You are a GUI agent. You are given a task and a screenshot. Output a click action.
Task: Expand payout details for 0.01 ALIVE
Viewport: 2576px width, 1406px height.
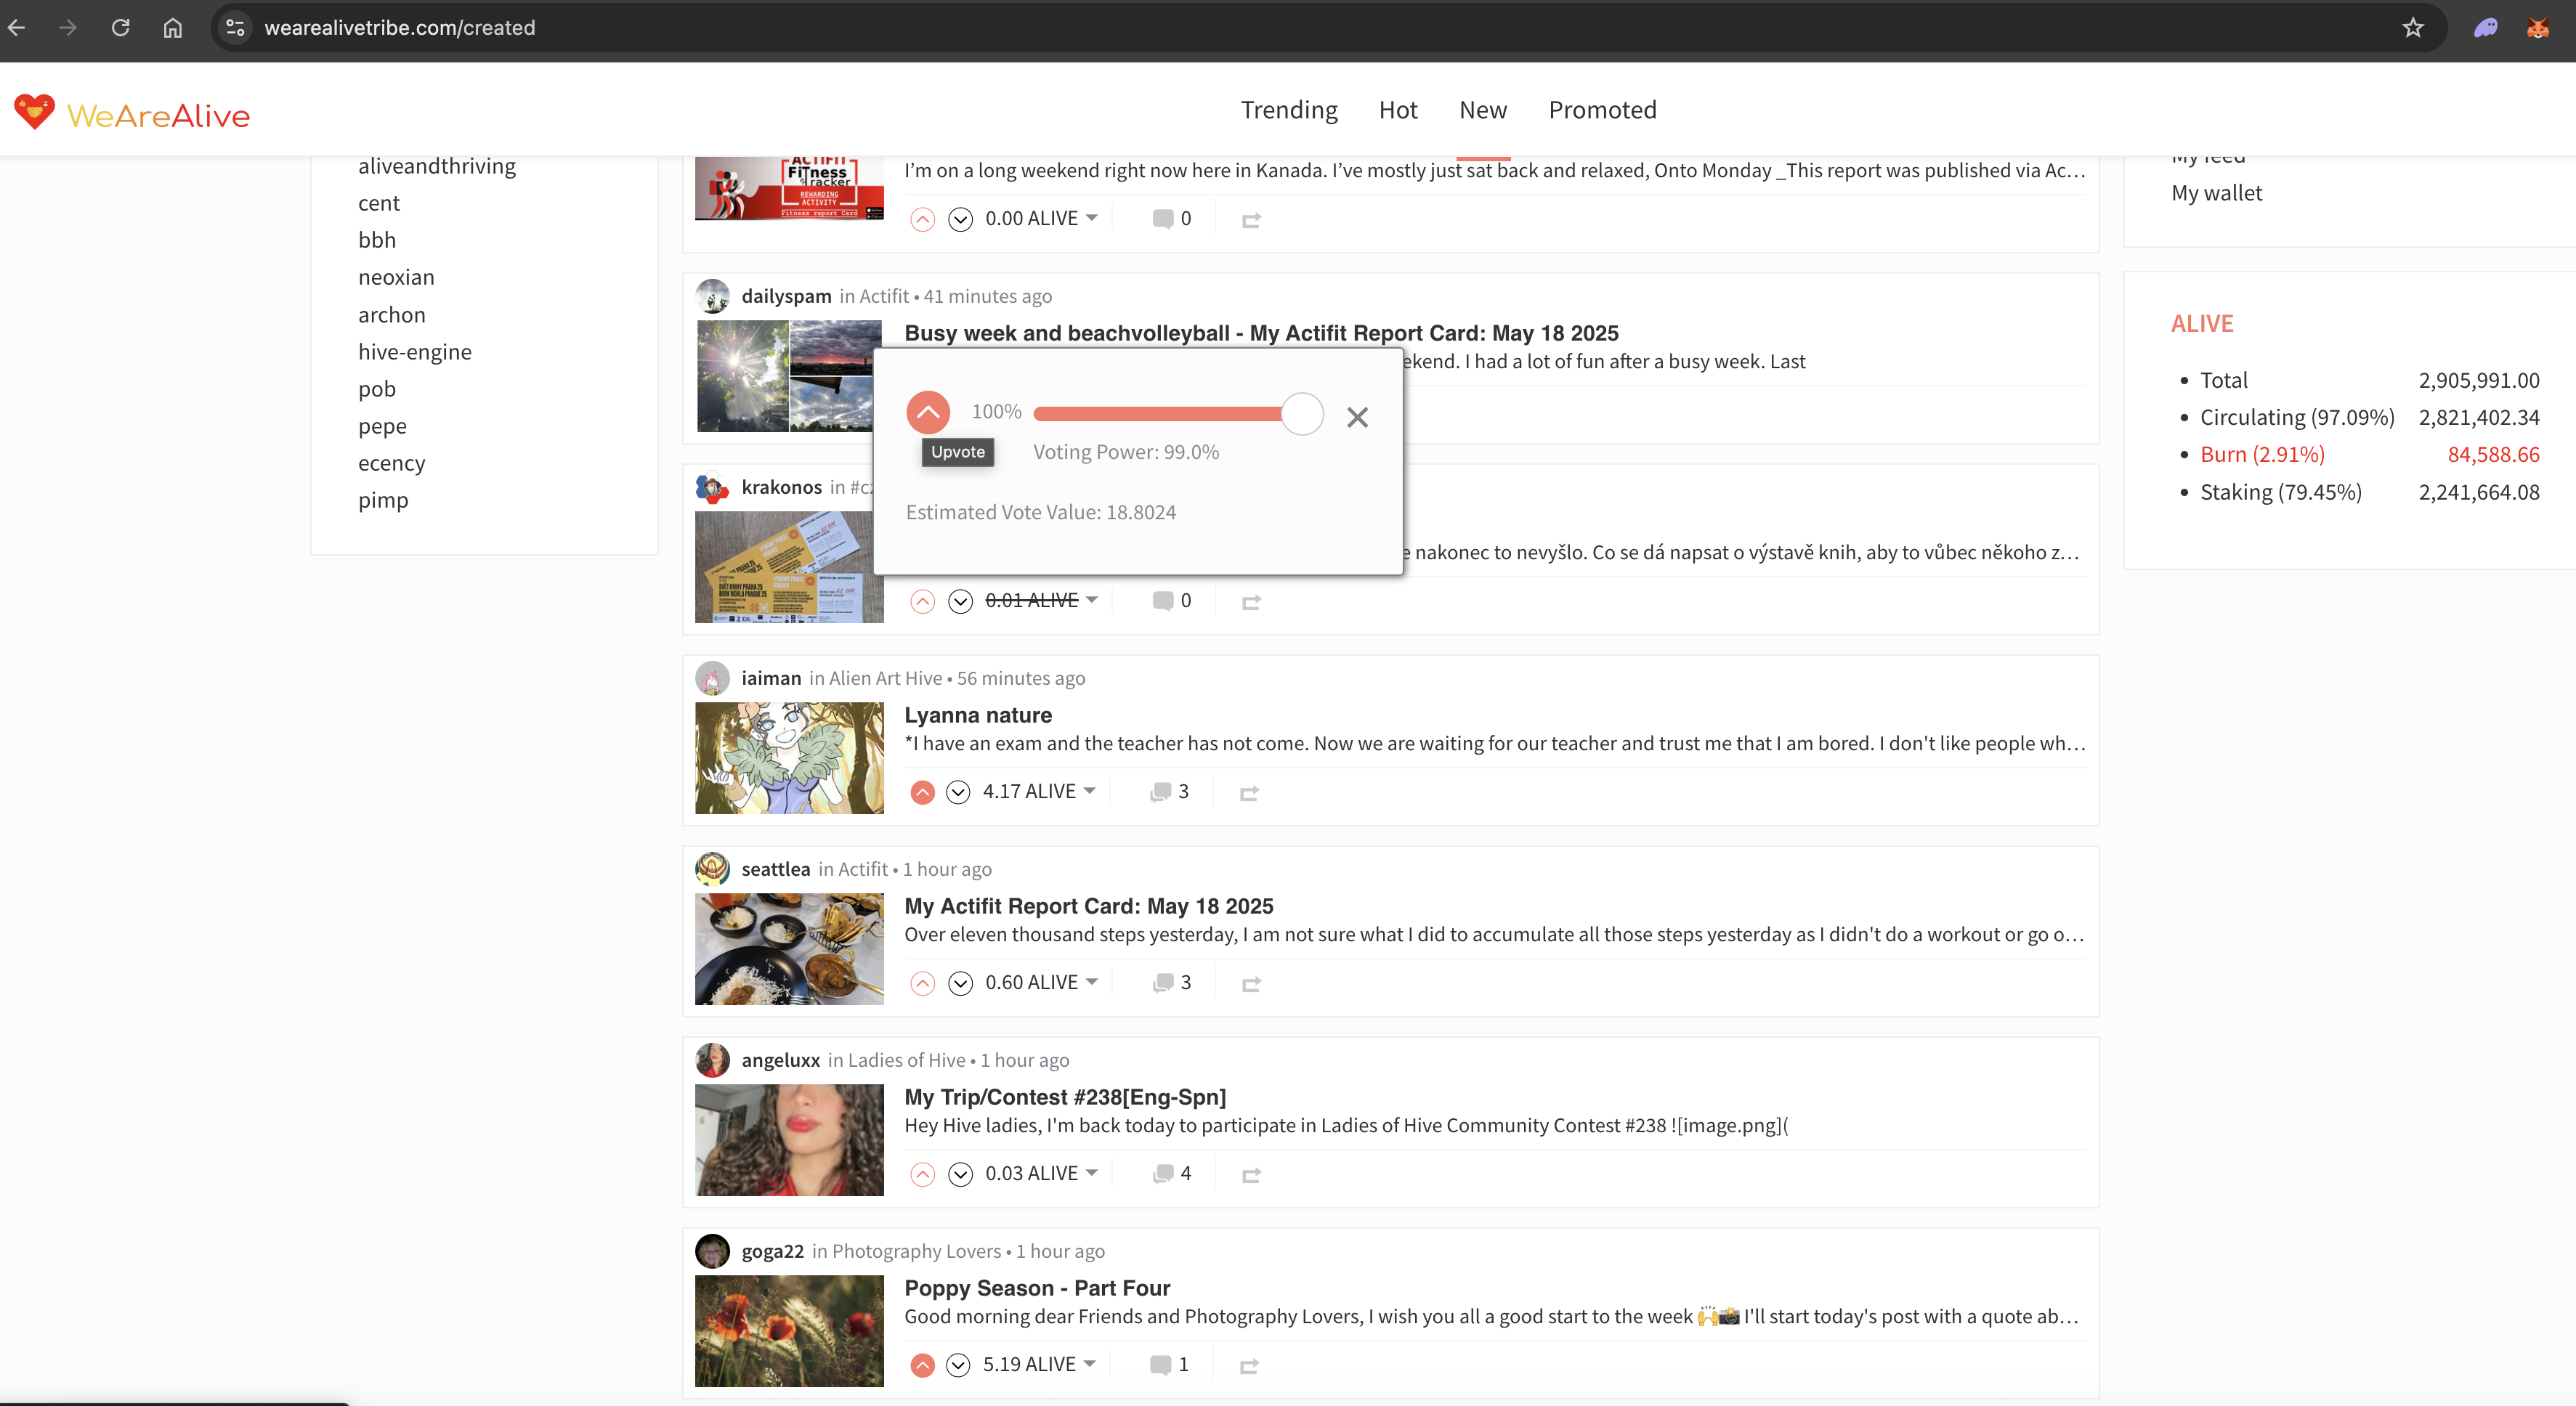coord(1091,600)
